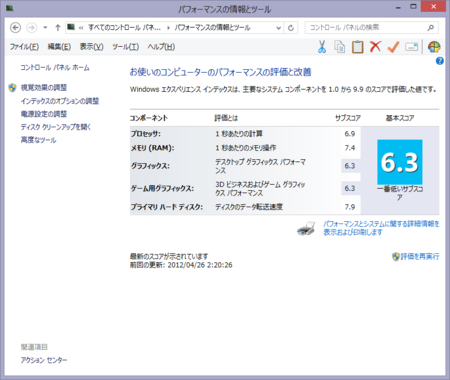450x380 pixels.
Task: Click 評価を再実行 to rerun assessment
Action: [x=420, y=256]
